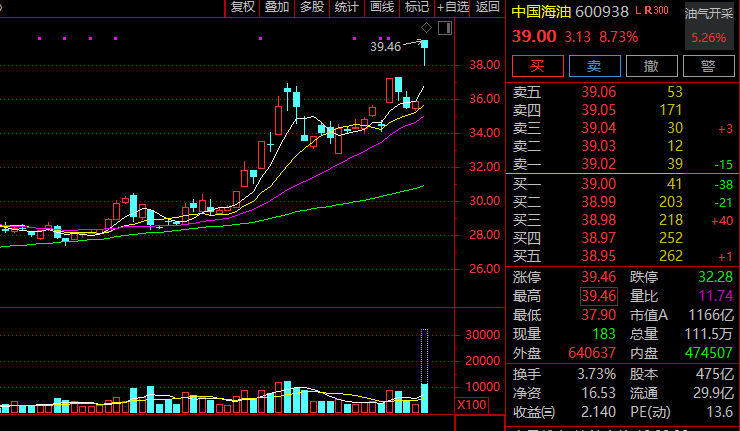Viewport: 740px width, 431px height.
Task: Click the 撤 (cancel order) button
Action: [651, 66]
